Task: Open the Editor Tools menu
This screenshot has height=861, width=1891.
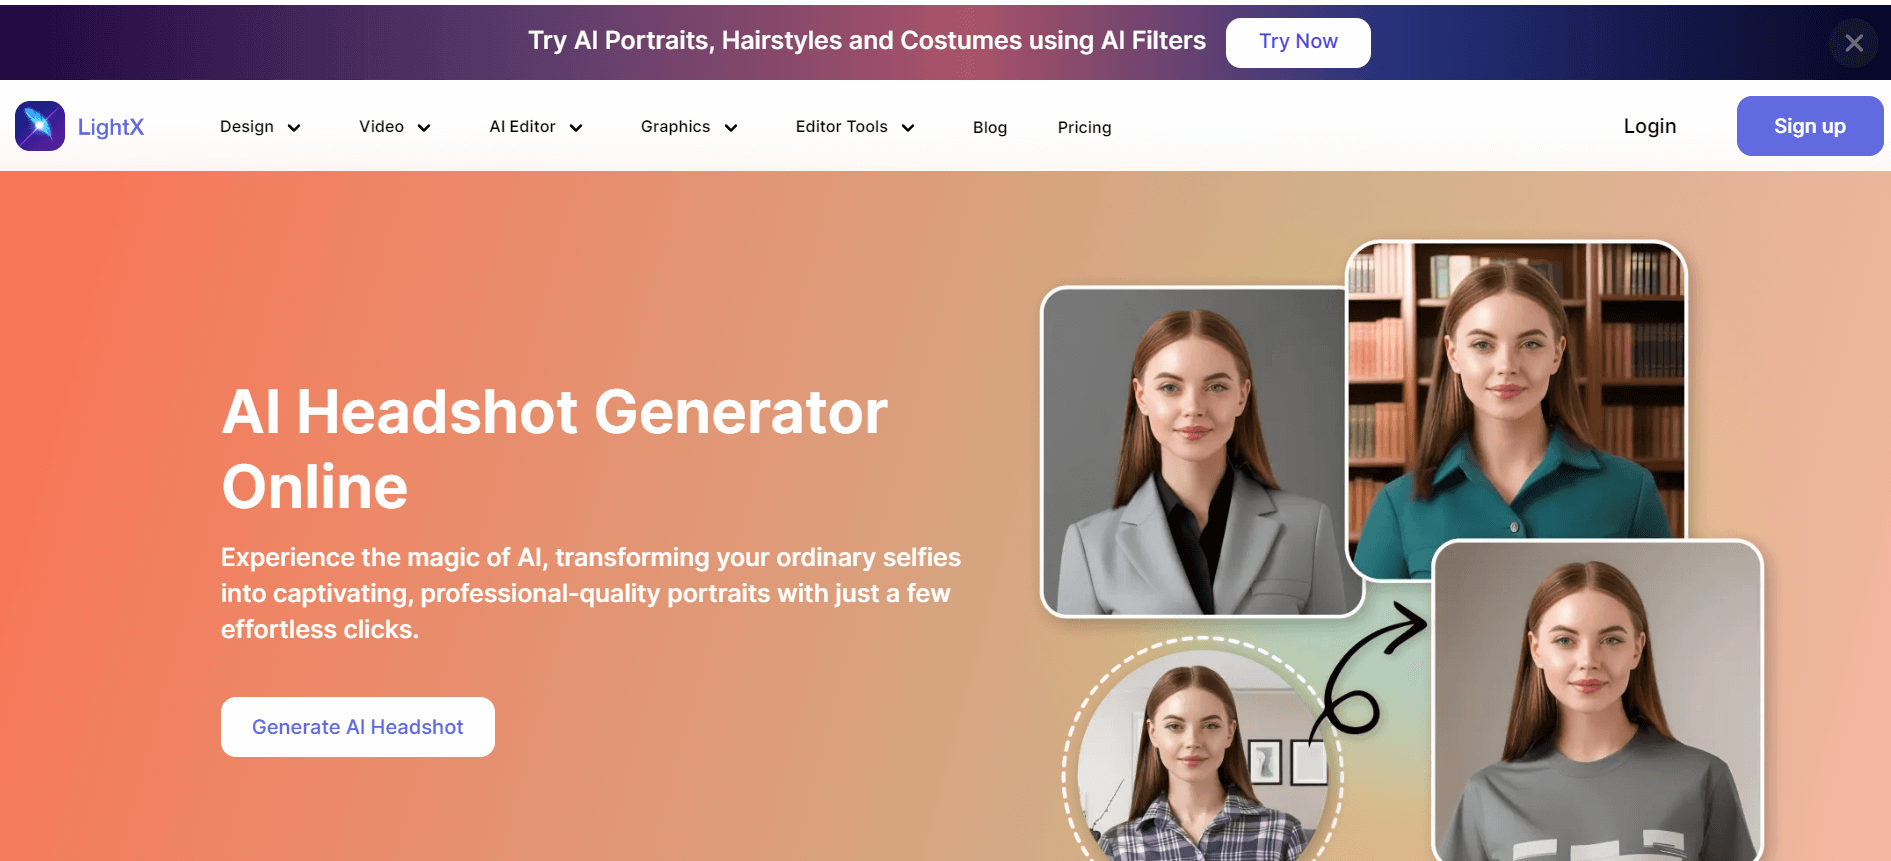Action: click(x=841, y=127)
